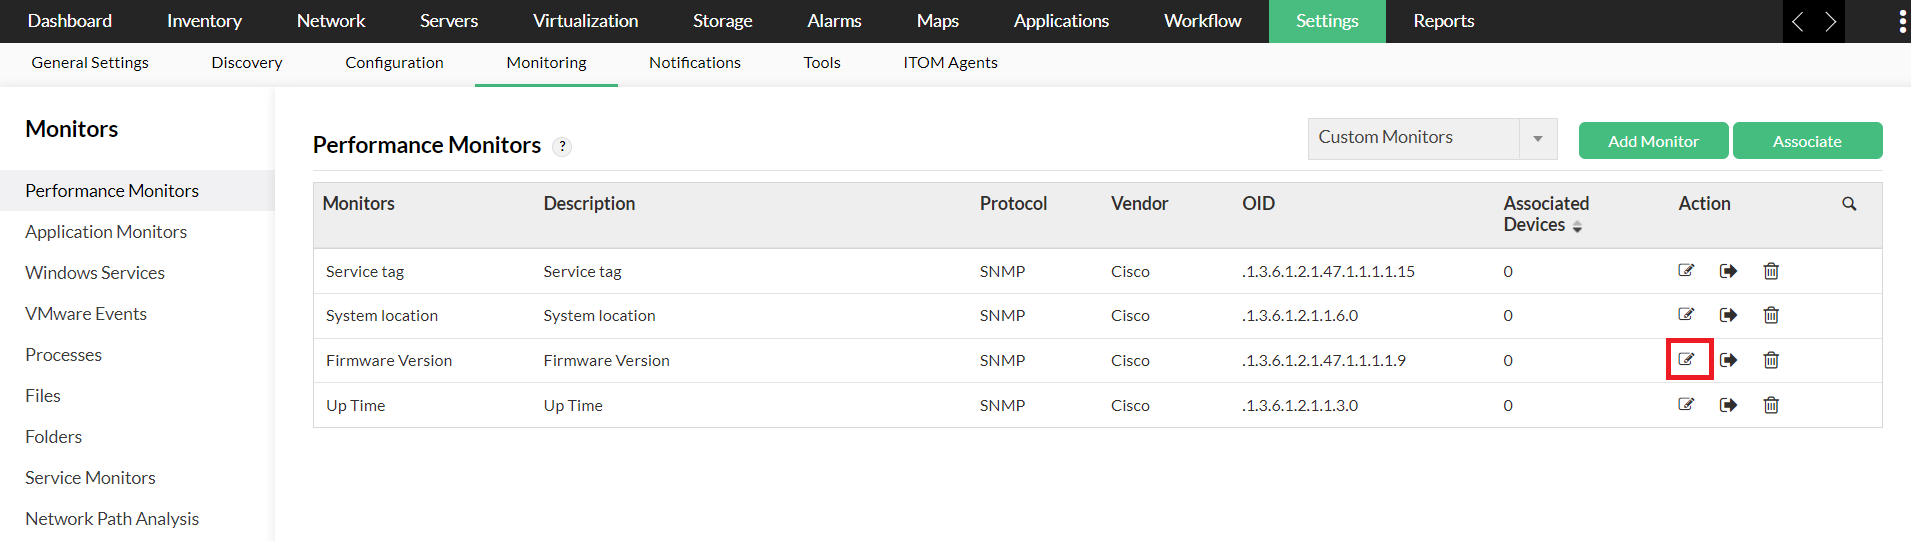Open Network Path Analysis section

[x=112, y=519]
